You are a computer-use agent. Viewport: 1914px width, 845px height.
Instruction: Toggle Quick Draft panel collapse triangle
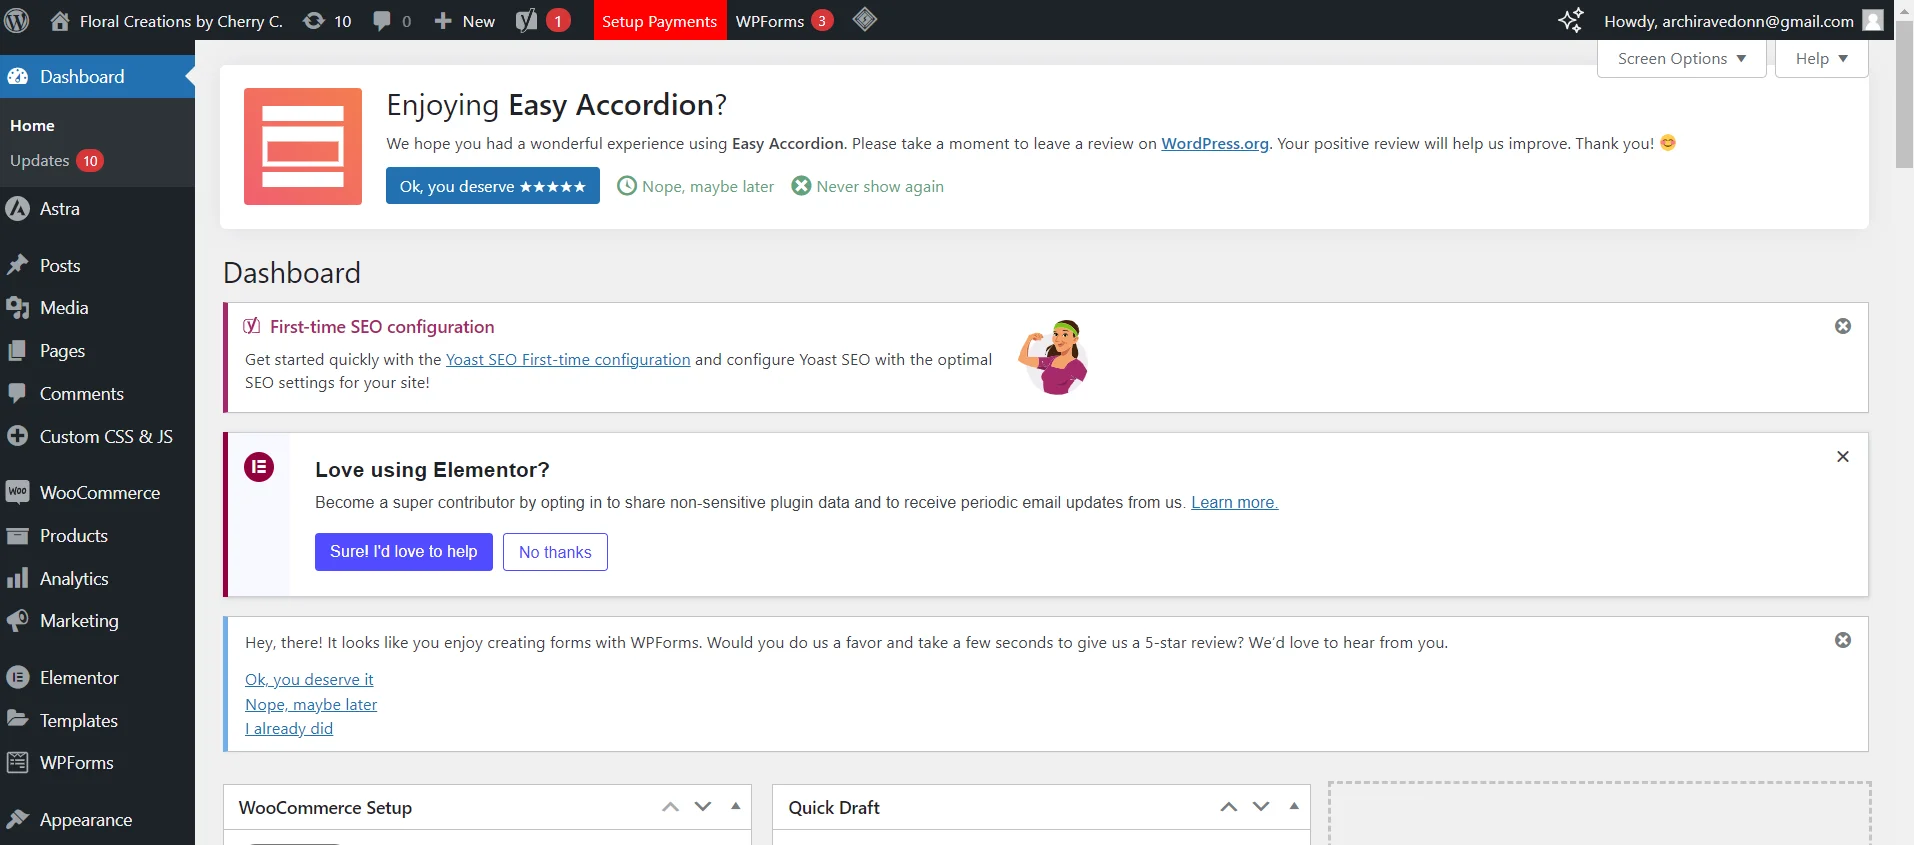[1294, 806]
